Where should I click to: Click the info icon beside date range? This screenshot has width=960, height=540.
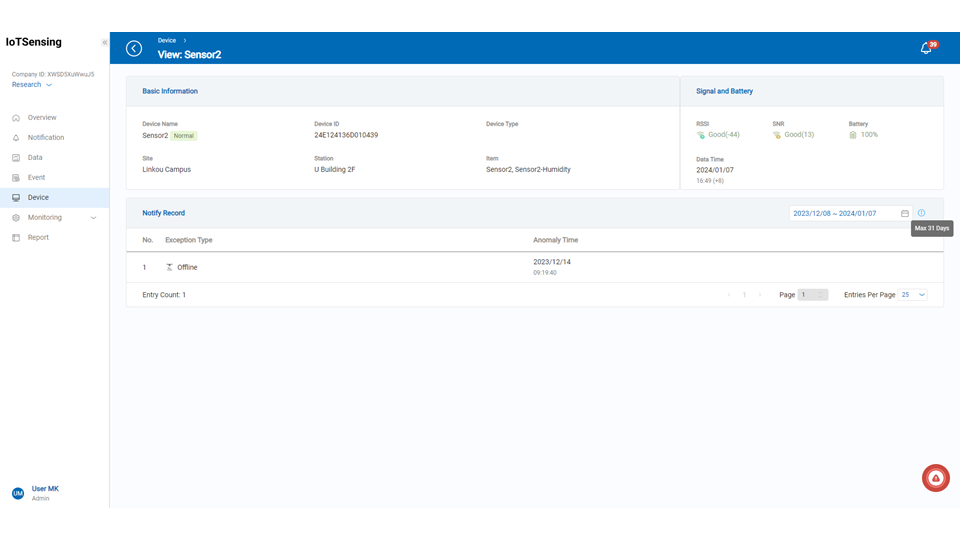[921, 213]
